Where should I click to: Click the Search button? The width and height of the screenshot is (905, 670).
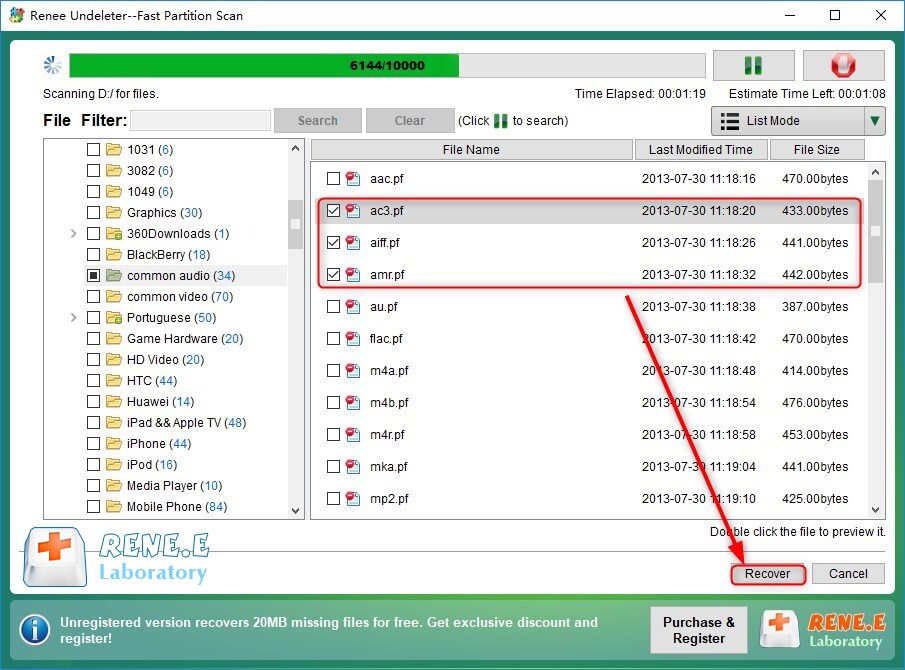(318, 121)
